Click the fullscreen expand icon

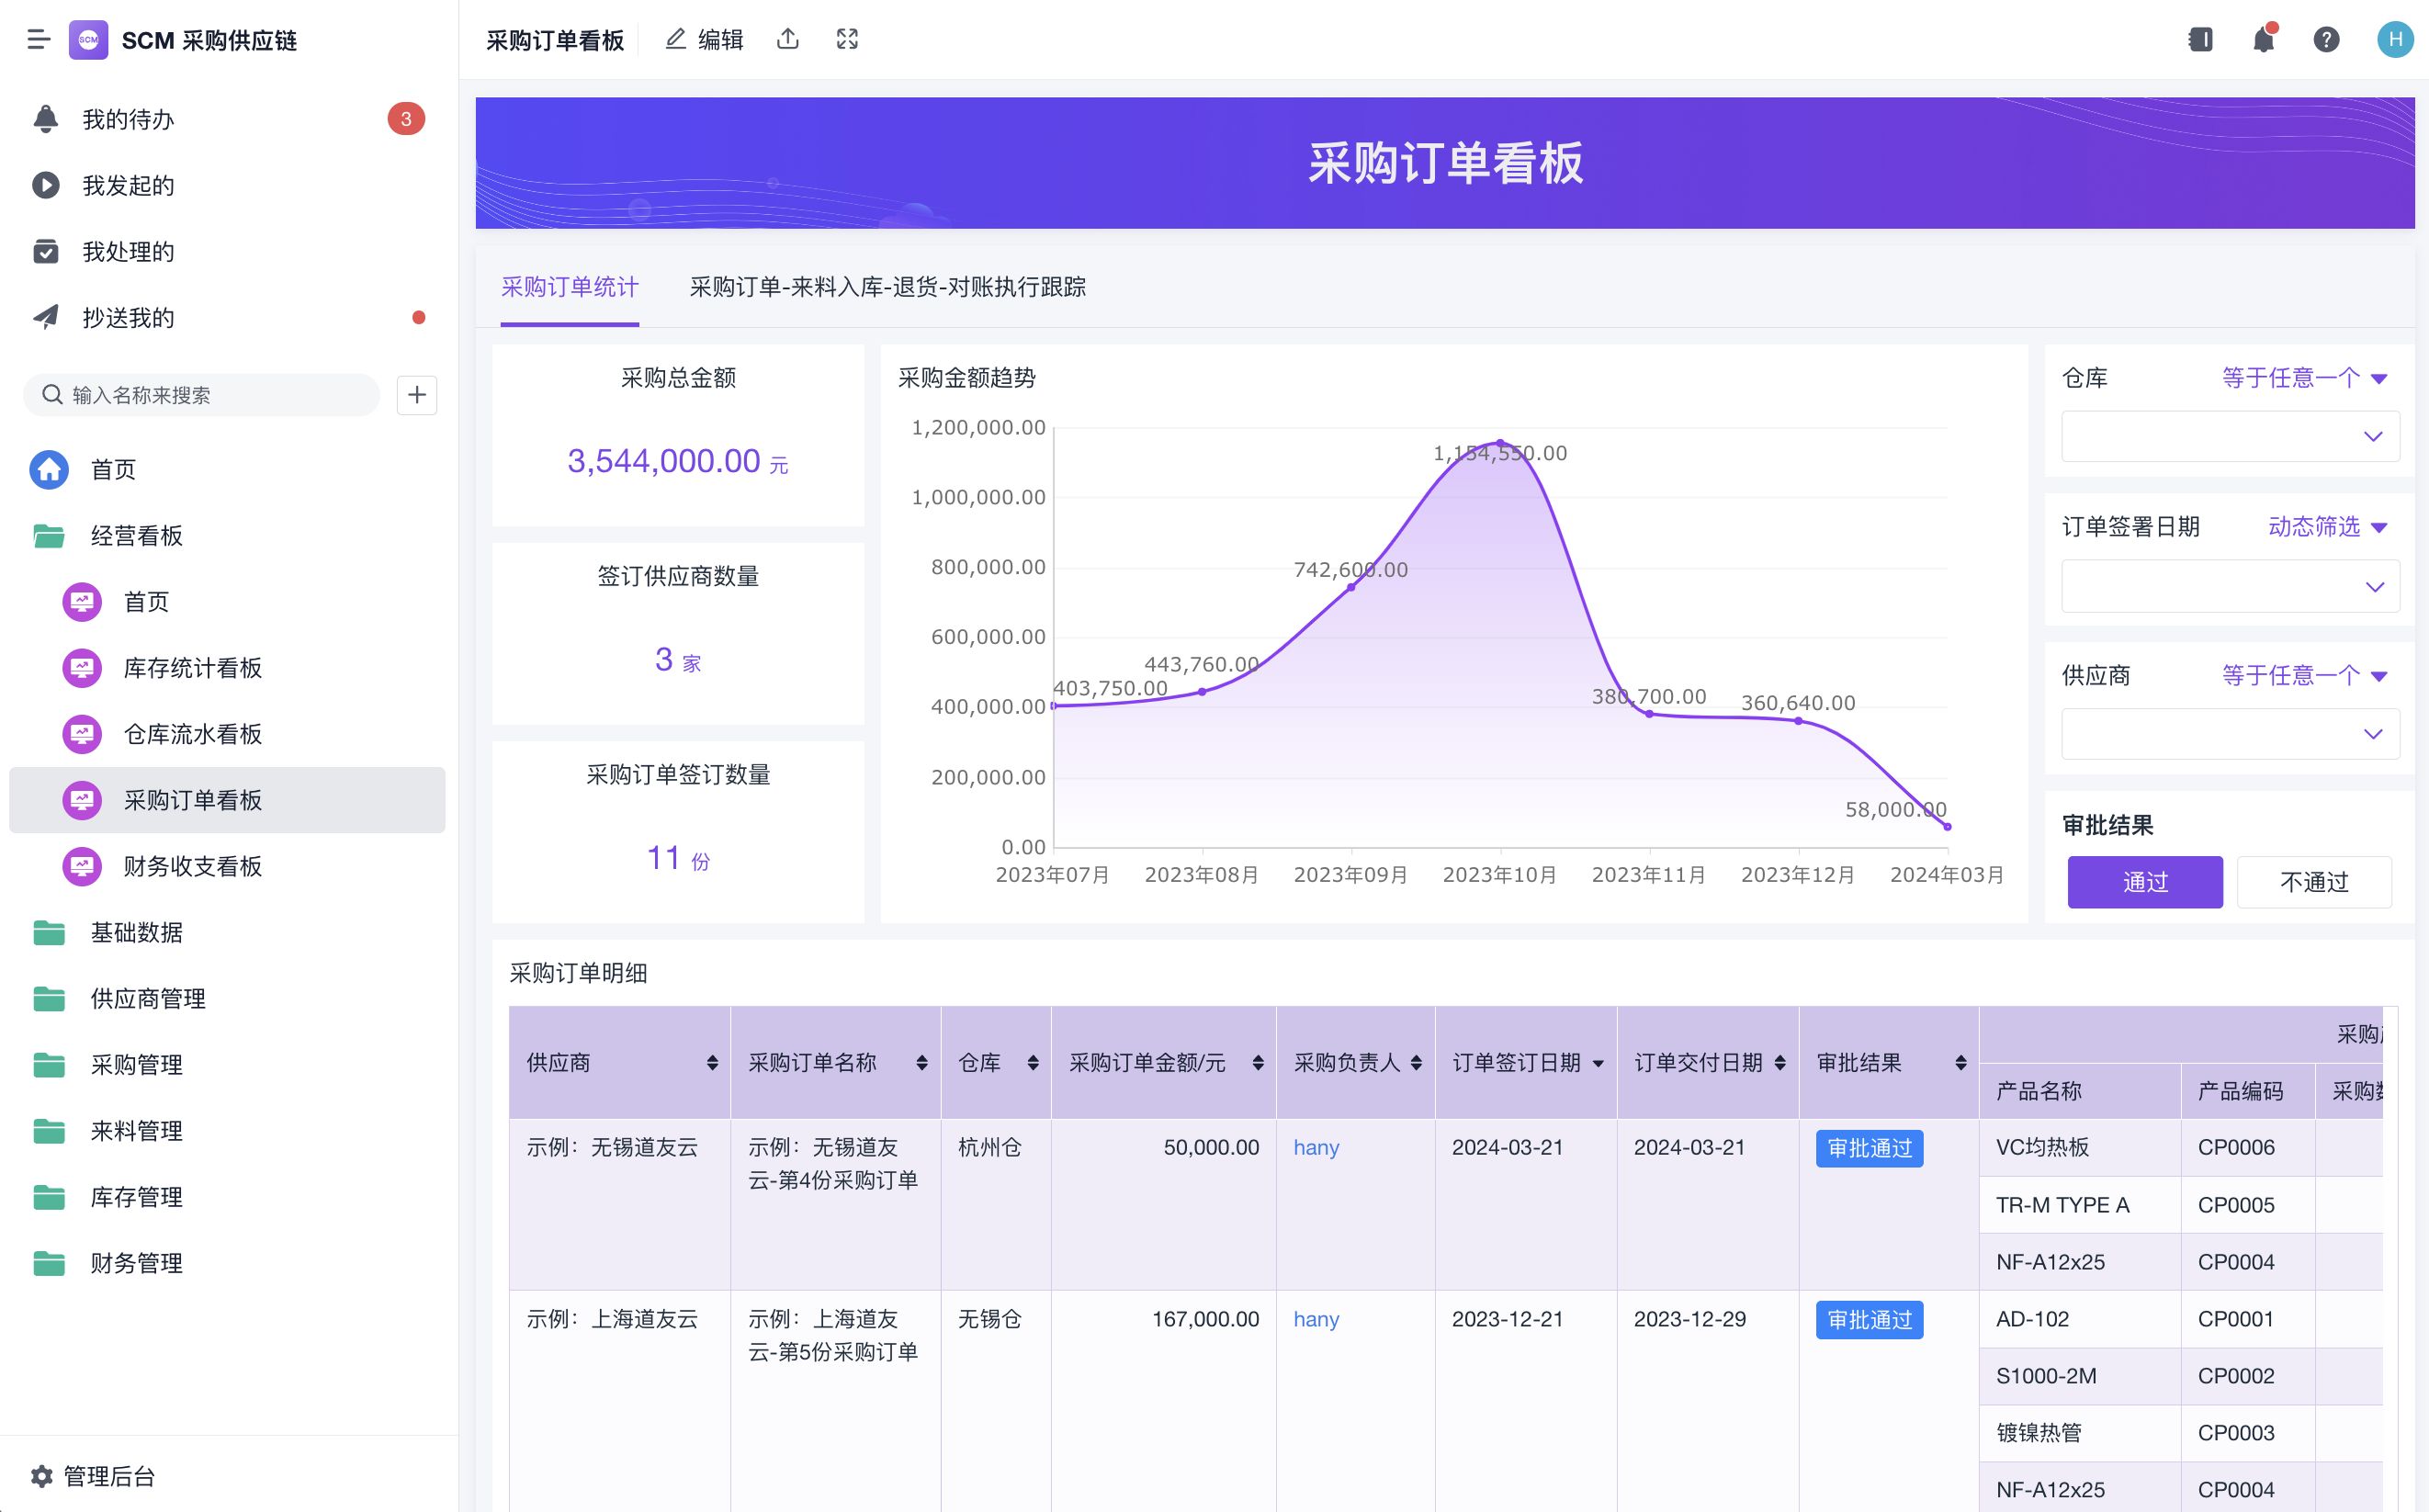tap(847, 39)
